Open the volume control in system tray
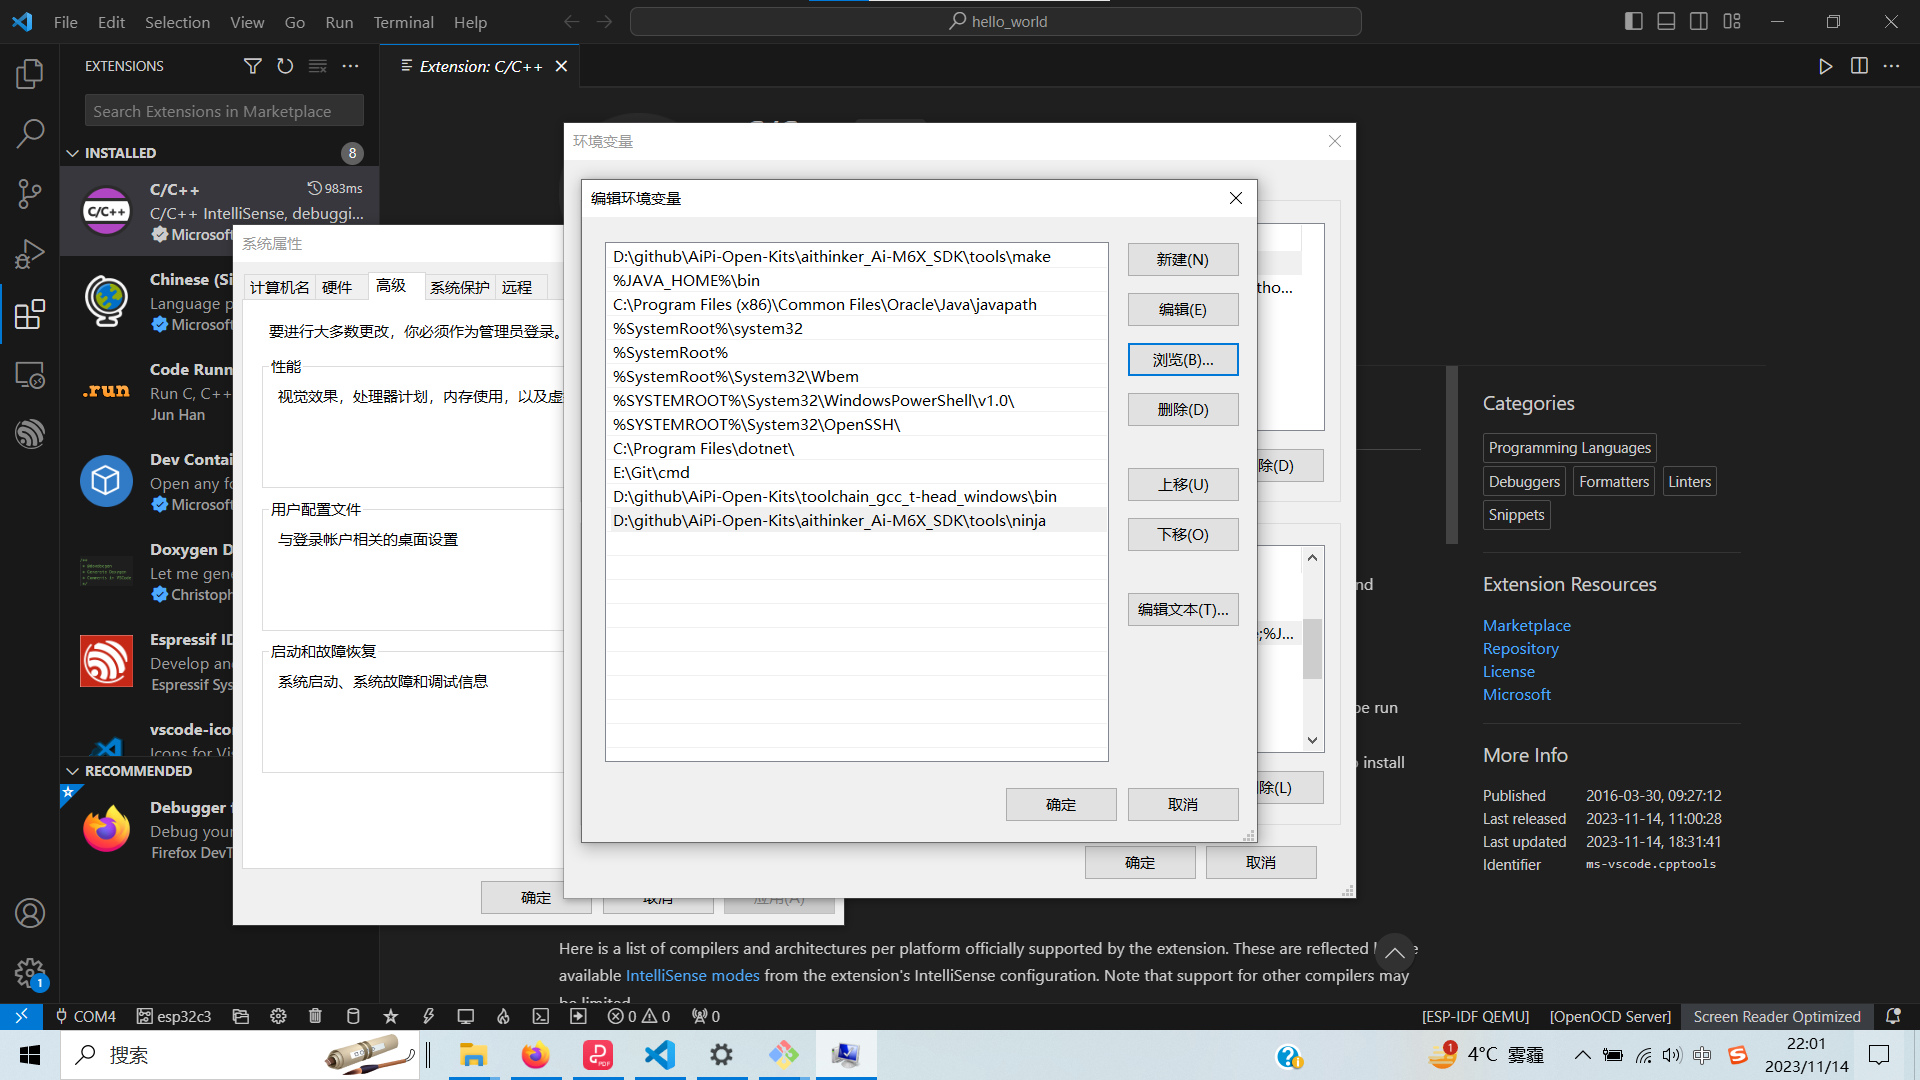Image resolution: width=1920 pixels, height=1080 pixels. (1672, 1055)
